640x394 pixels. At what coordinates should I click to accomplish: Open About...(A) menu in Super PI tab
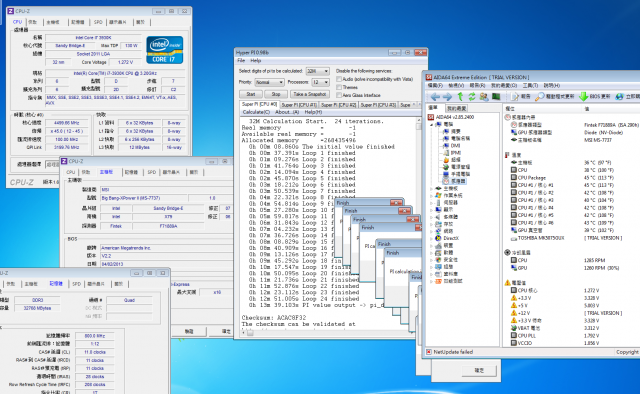[x=287, y=112]
